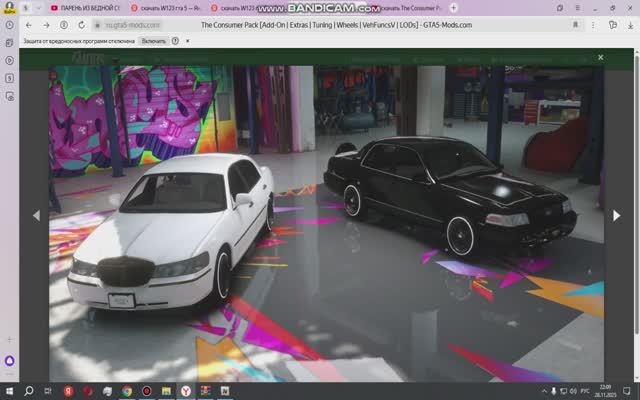Screen dimensions: 640x400
Task: Switch to 'скачать W123 гта 5' Yandex tab
Action: click(x=165, y=8)
